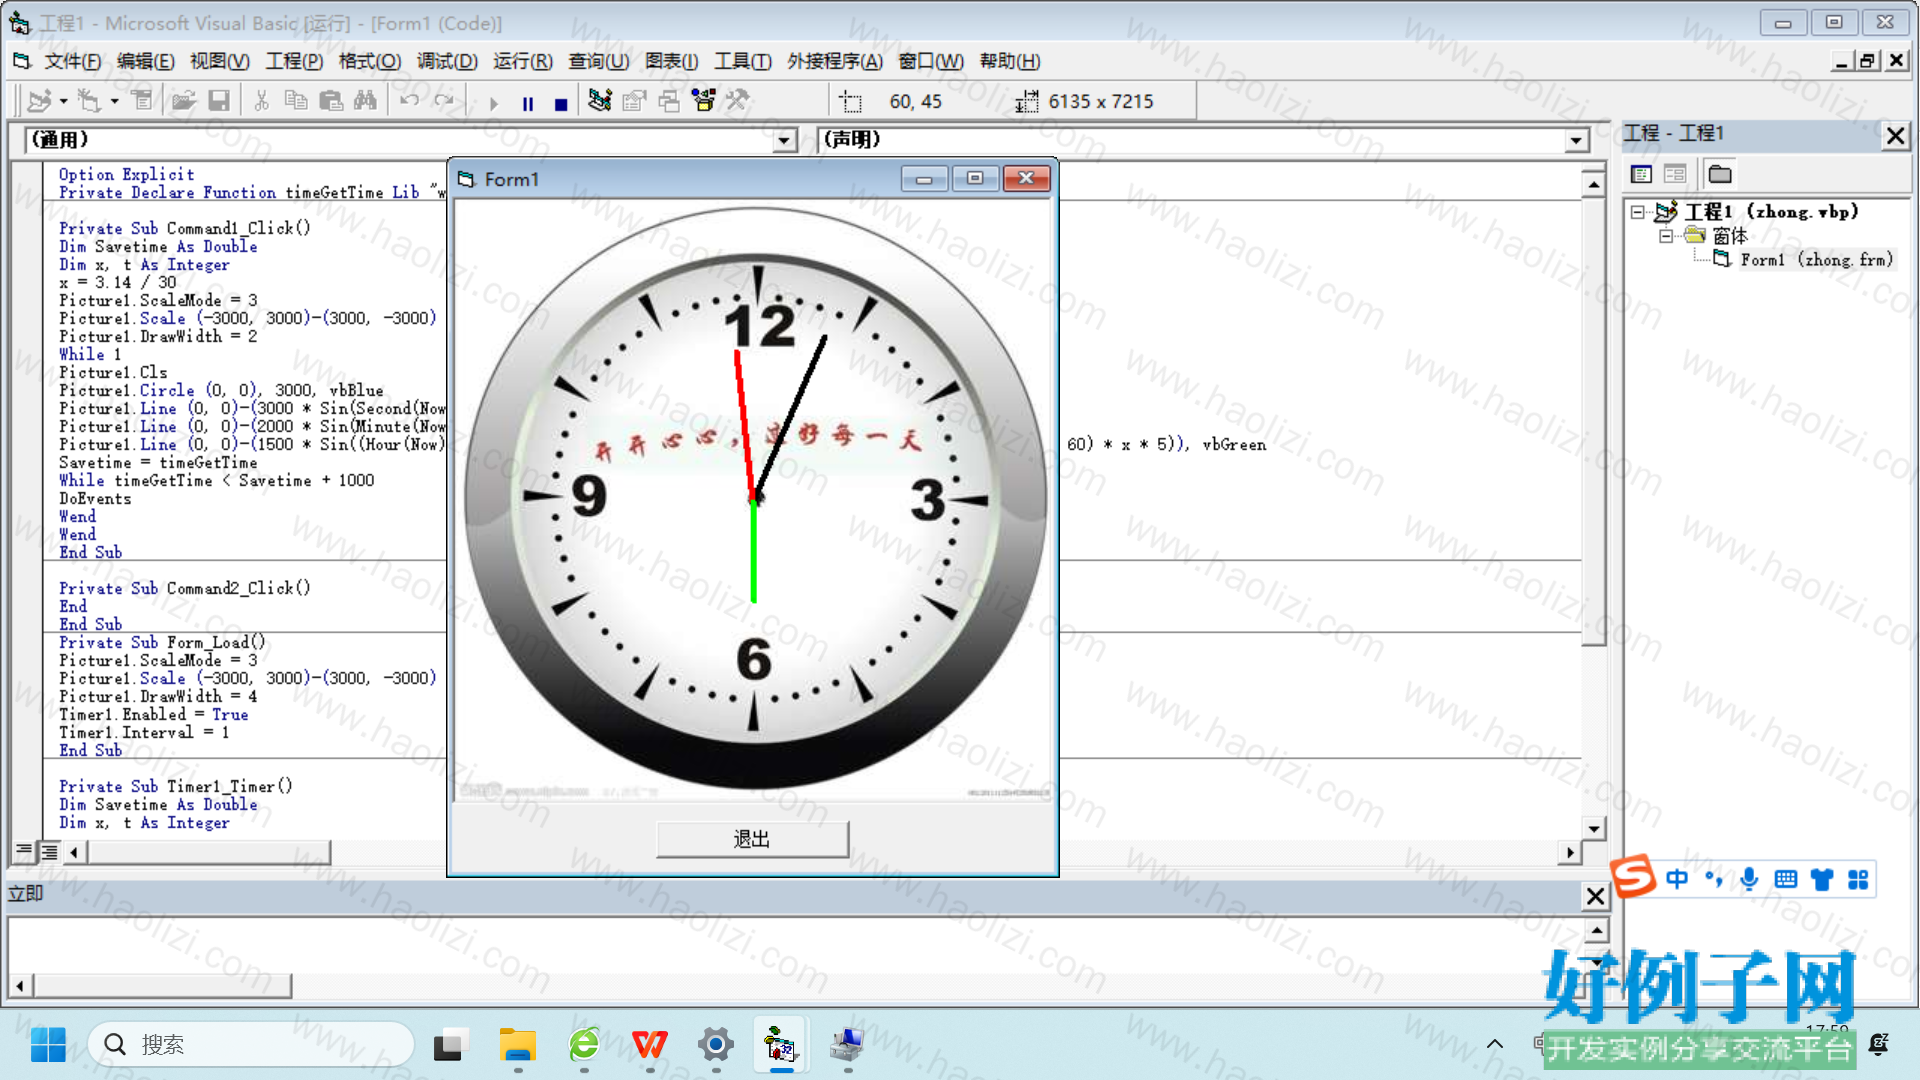
Task: Open the Menu Editor from toolbar
Action: point(142,101)
